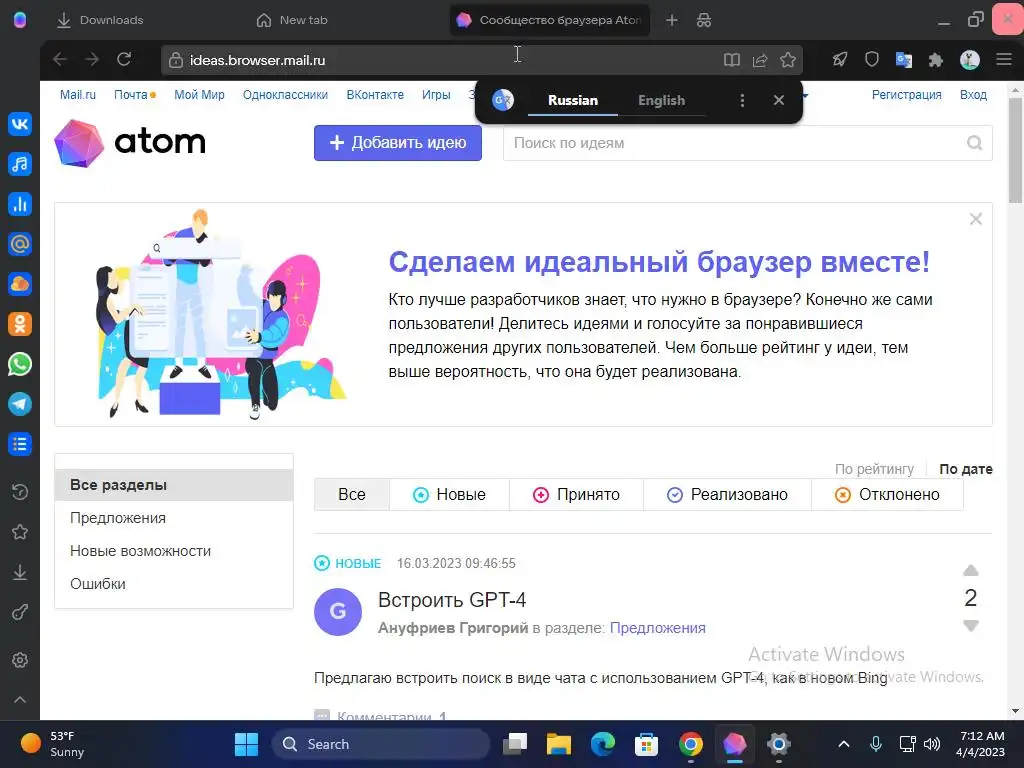Bookmark this page with star icon
The height and width of the screenshot is (768, 1024).
pos(788,60)
